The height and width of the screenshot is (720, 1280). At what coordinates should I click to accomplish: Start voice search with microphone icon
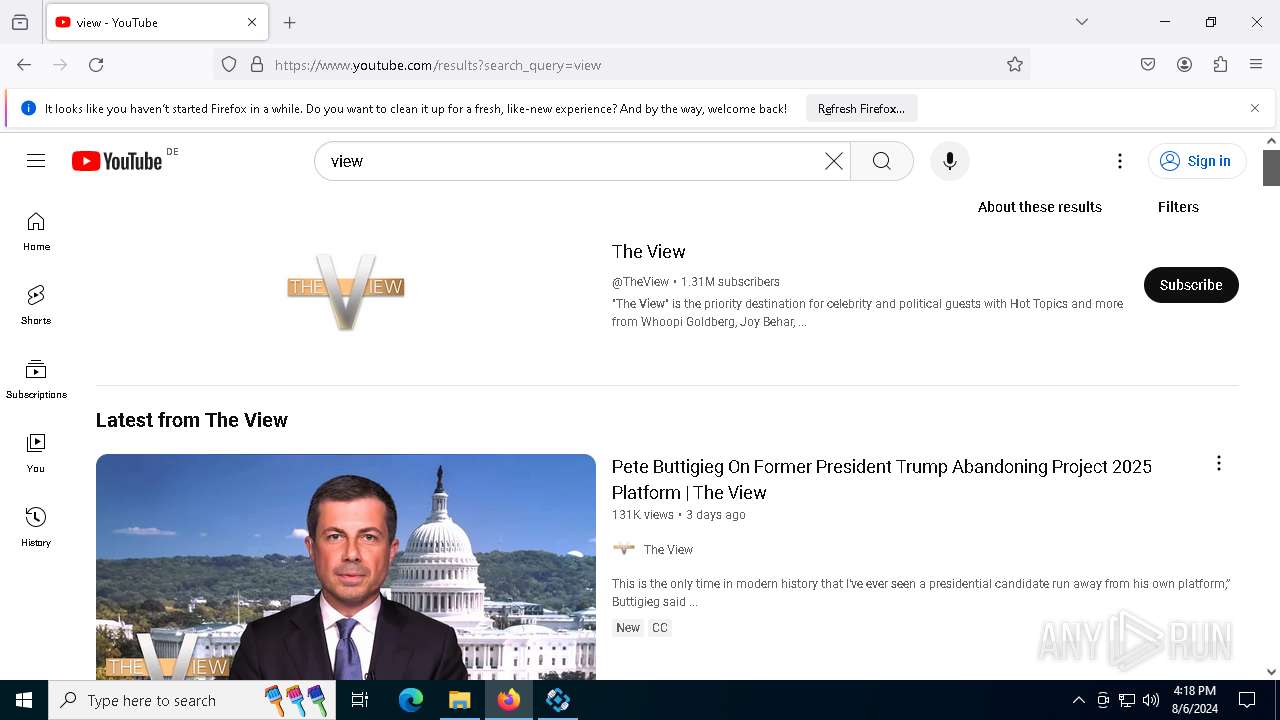[x=949, y=161]
